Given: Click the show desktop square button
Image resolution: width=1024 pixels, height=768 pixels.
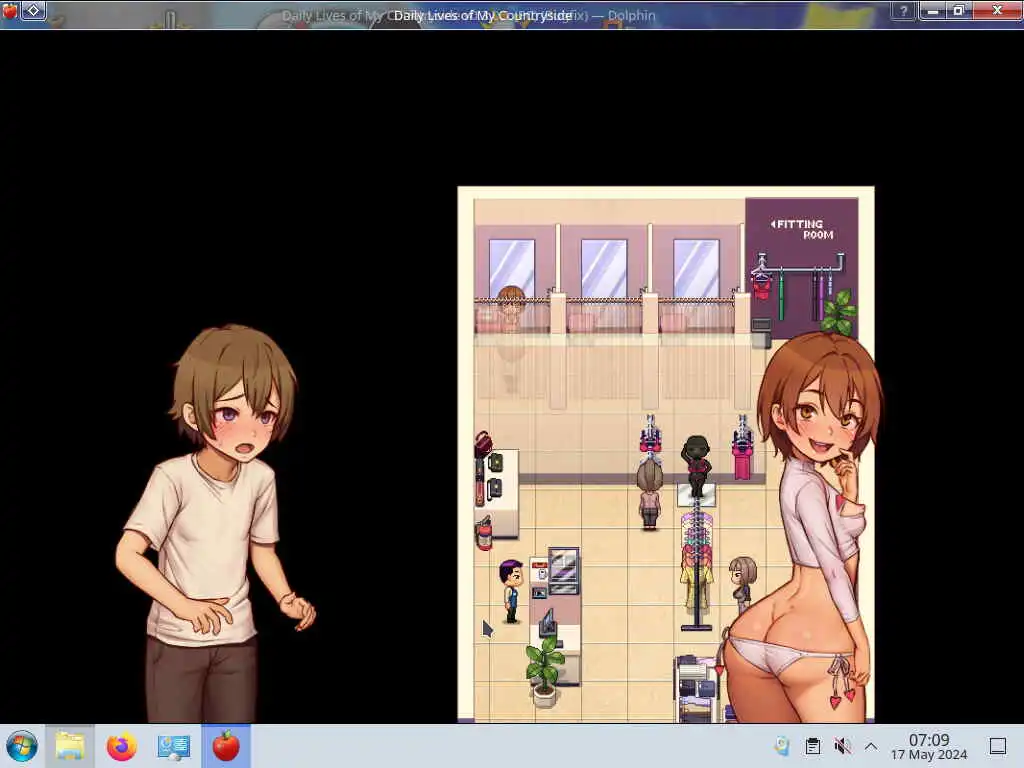Looking at the screenshot, I should (998, 746).
